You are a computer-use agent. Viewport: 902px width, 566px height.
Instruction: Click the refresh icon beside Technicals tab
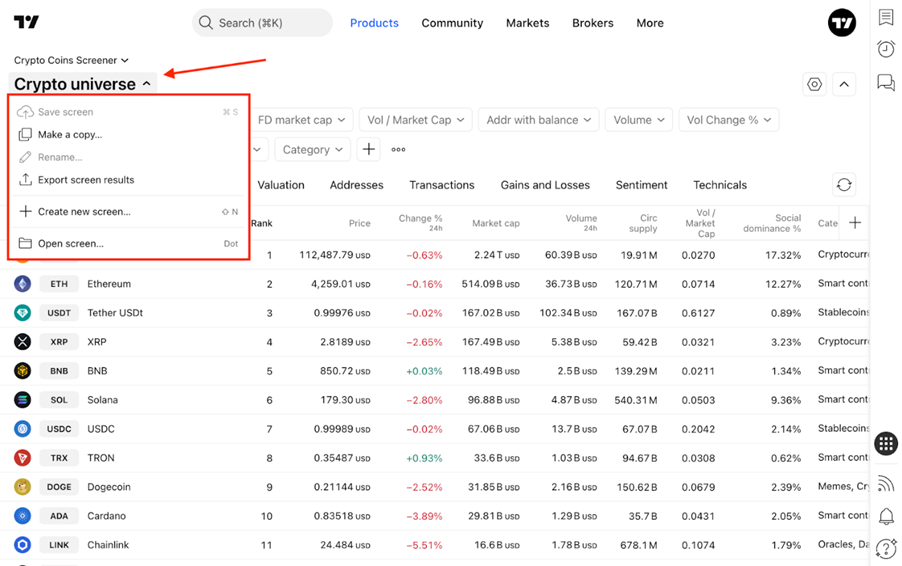tap(844, 185)
